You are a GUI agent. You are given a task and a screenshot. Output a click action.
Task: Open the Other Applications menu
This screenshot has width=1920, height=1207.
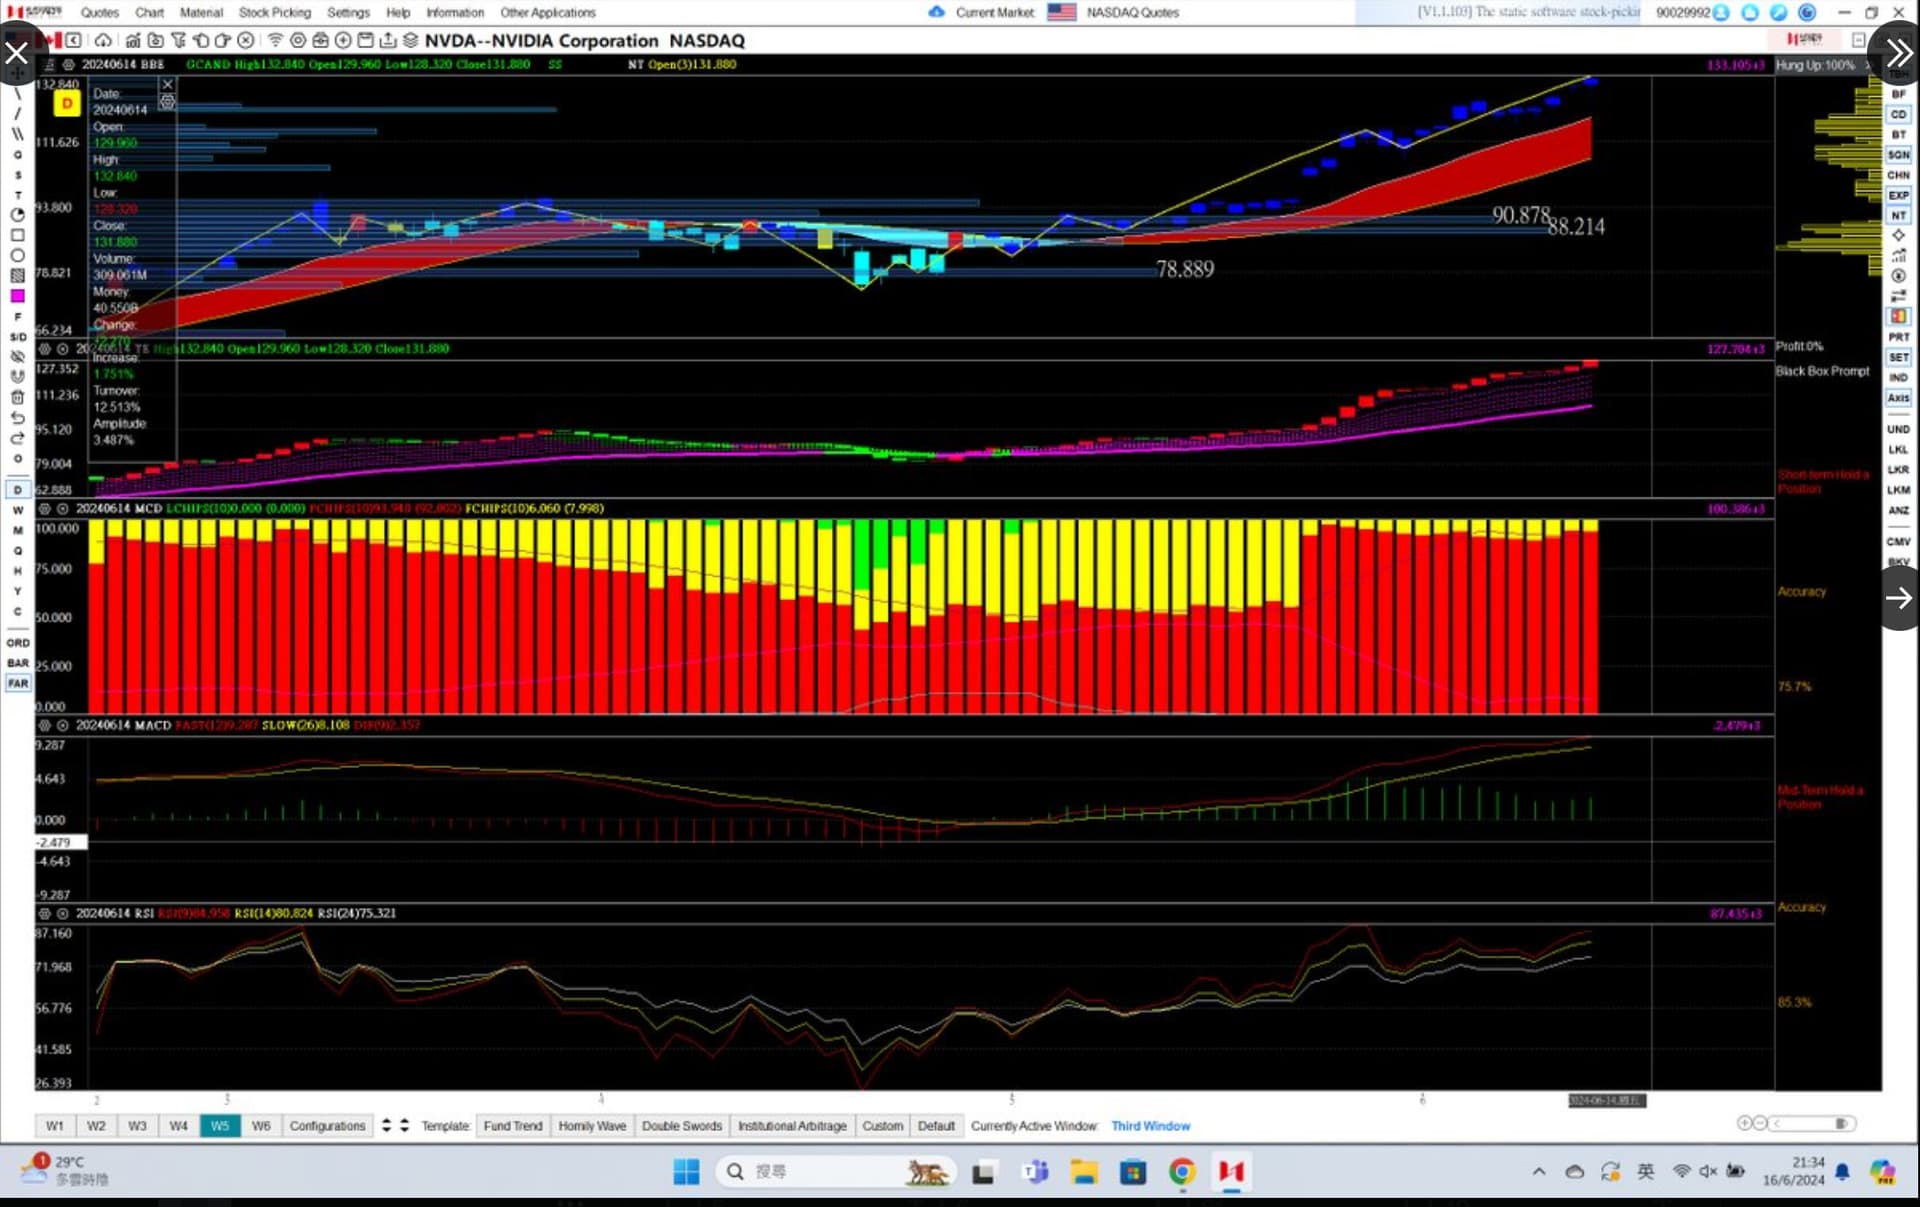(548, 12)
